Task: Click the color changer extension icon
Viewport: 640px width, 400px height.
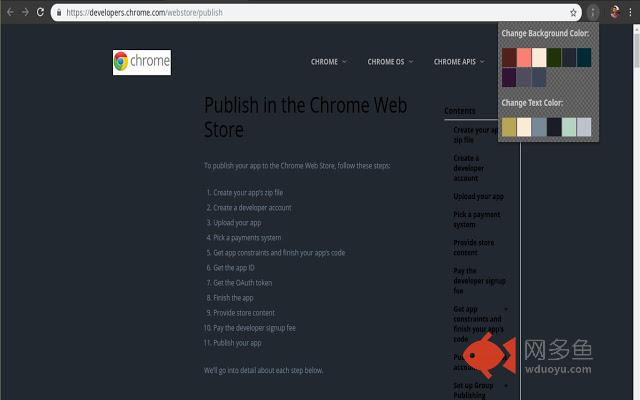Action: pyautogui.click(x=593, y=13)
